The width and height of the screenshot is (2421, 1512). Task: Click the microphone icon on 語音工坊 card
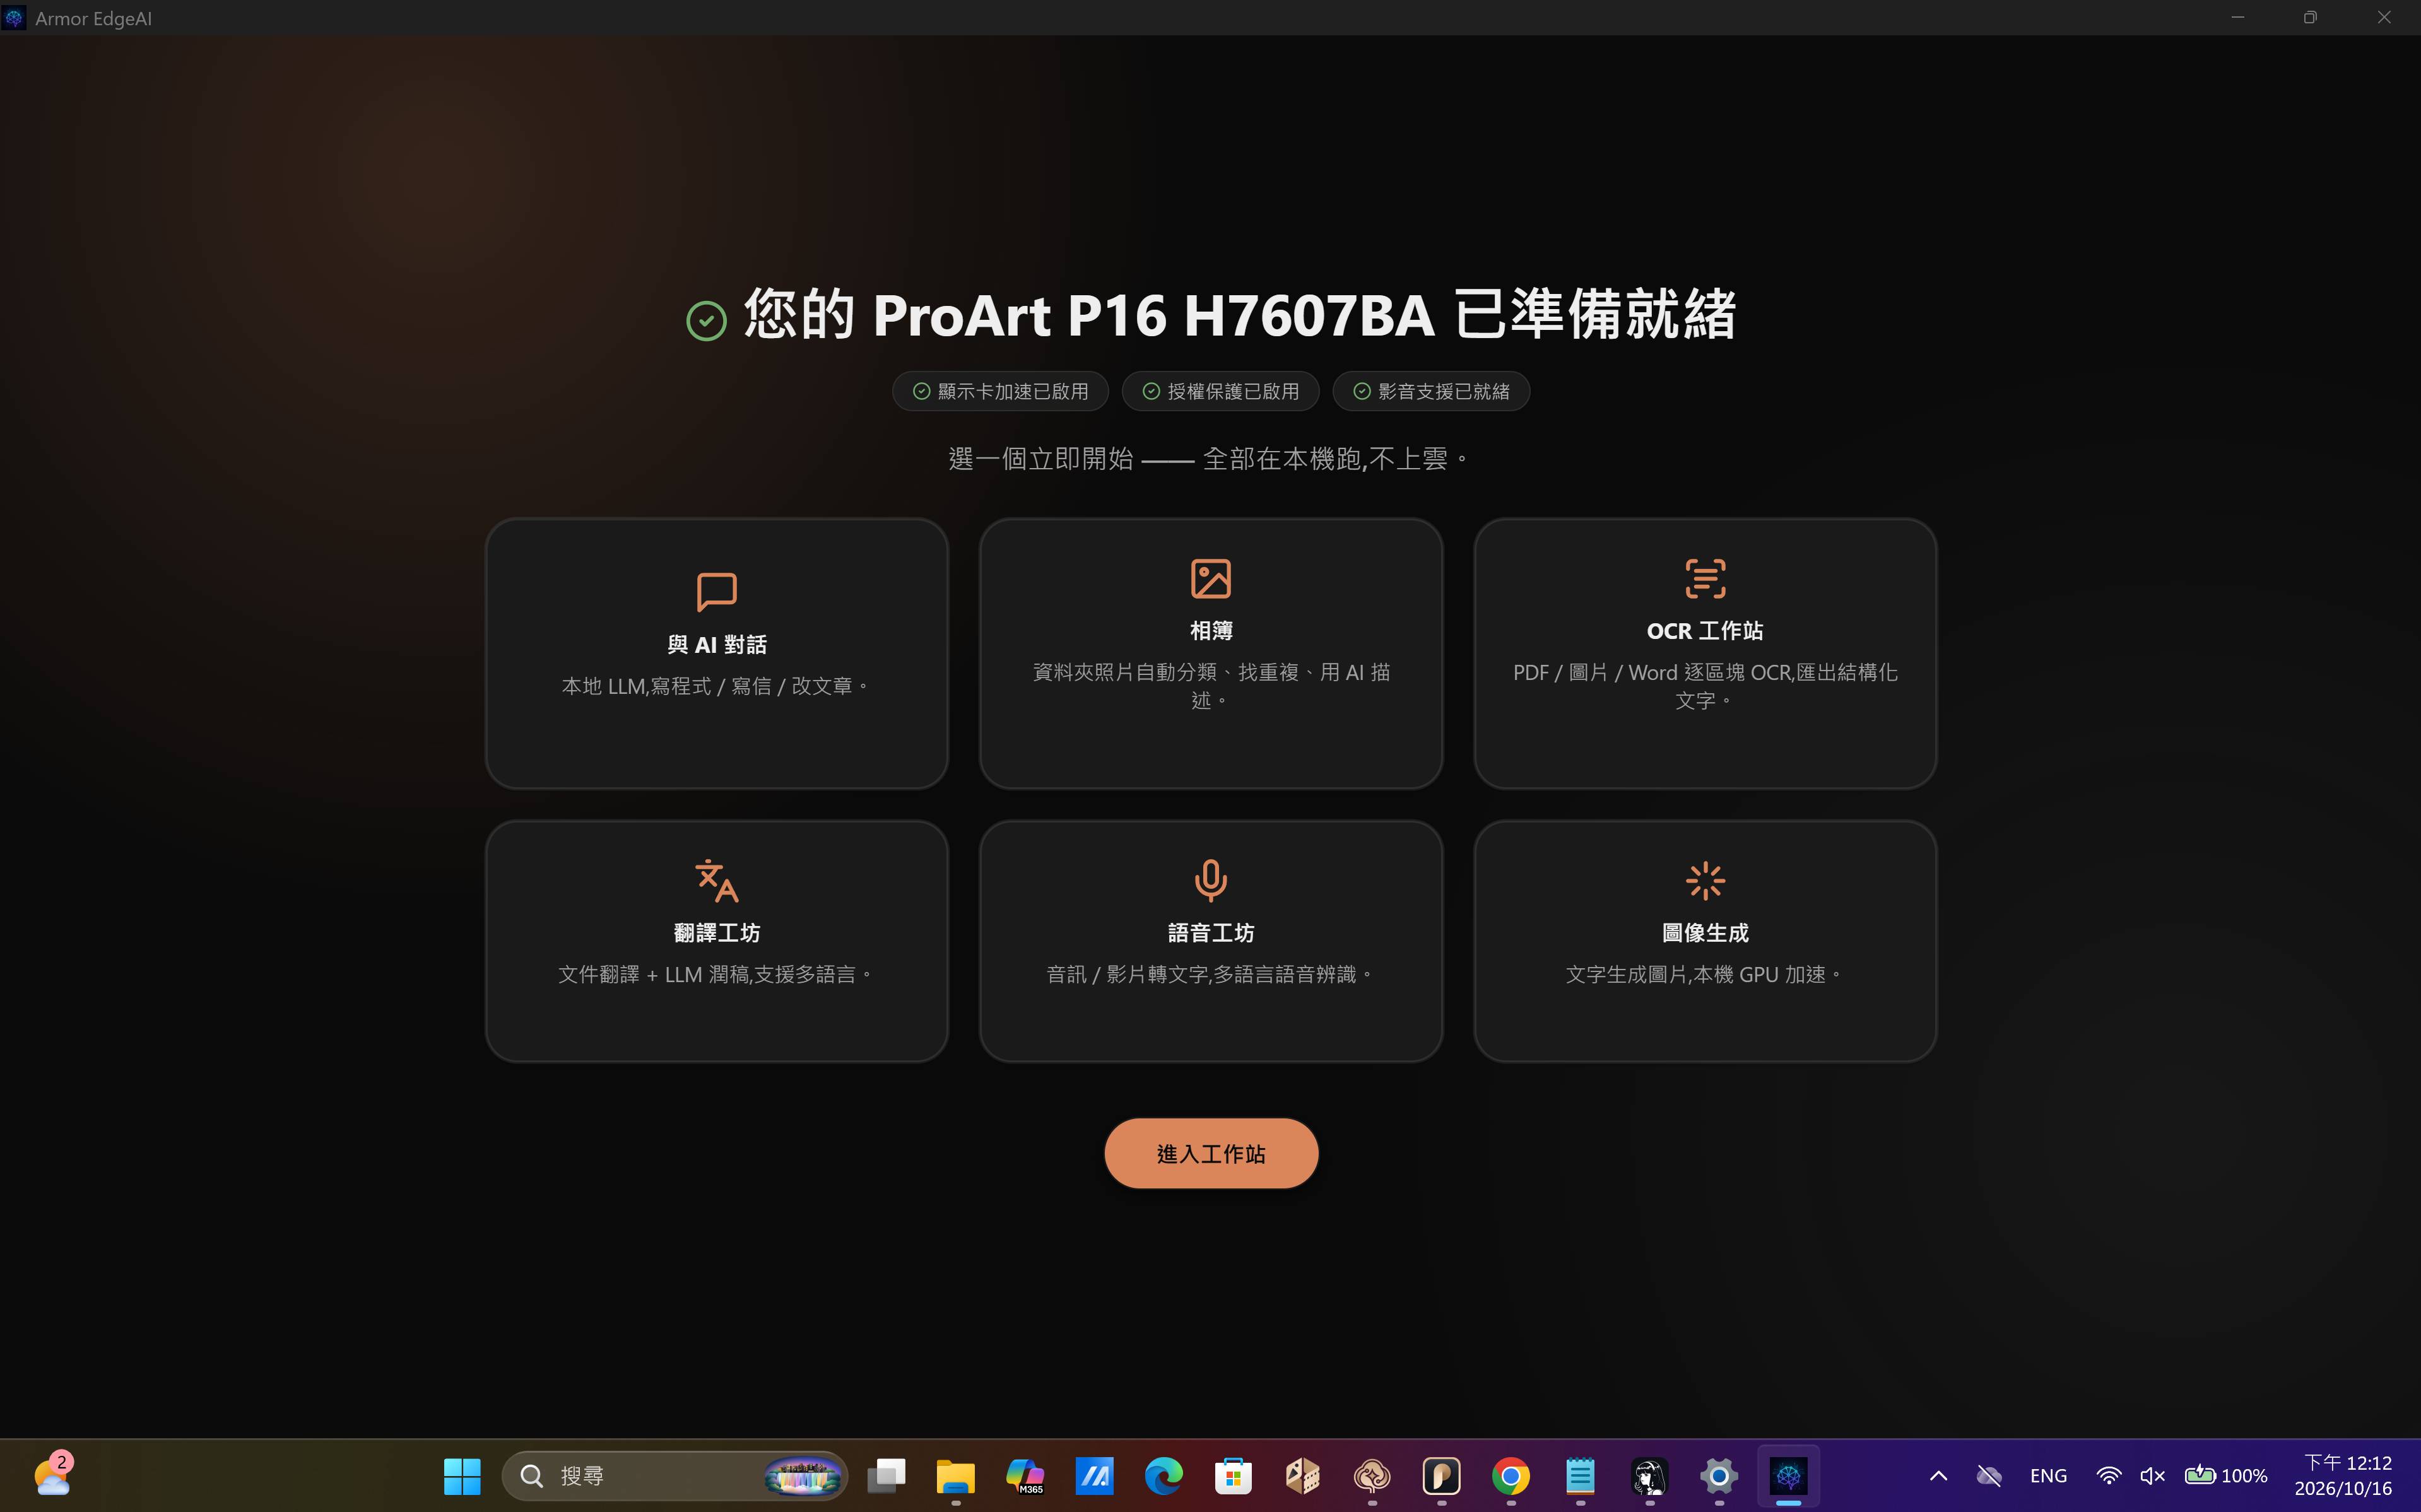(x=1210, y=880)
